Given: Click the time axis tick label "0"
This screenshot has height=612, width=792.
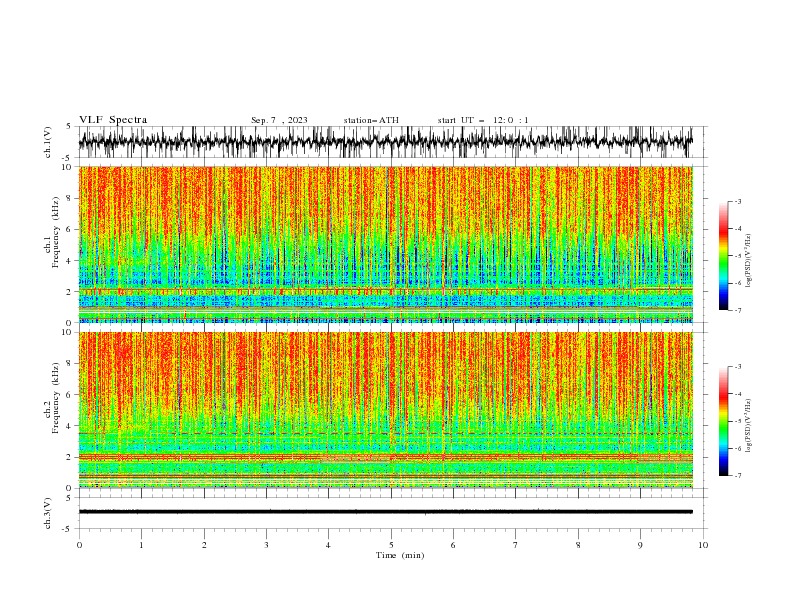Looking at the screenshot, I should 79,545.
